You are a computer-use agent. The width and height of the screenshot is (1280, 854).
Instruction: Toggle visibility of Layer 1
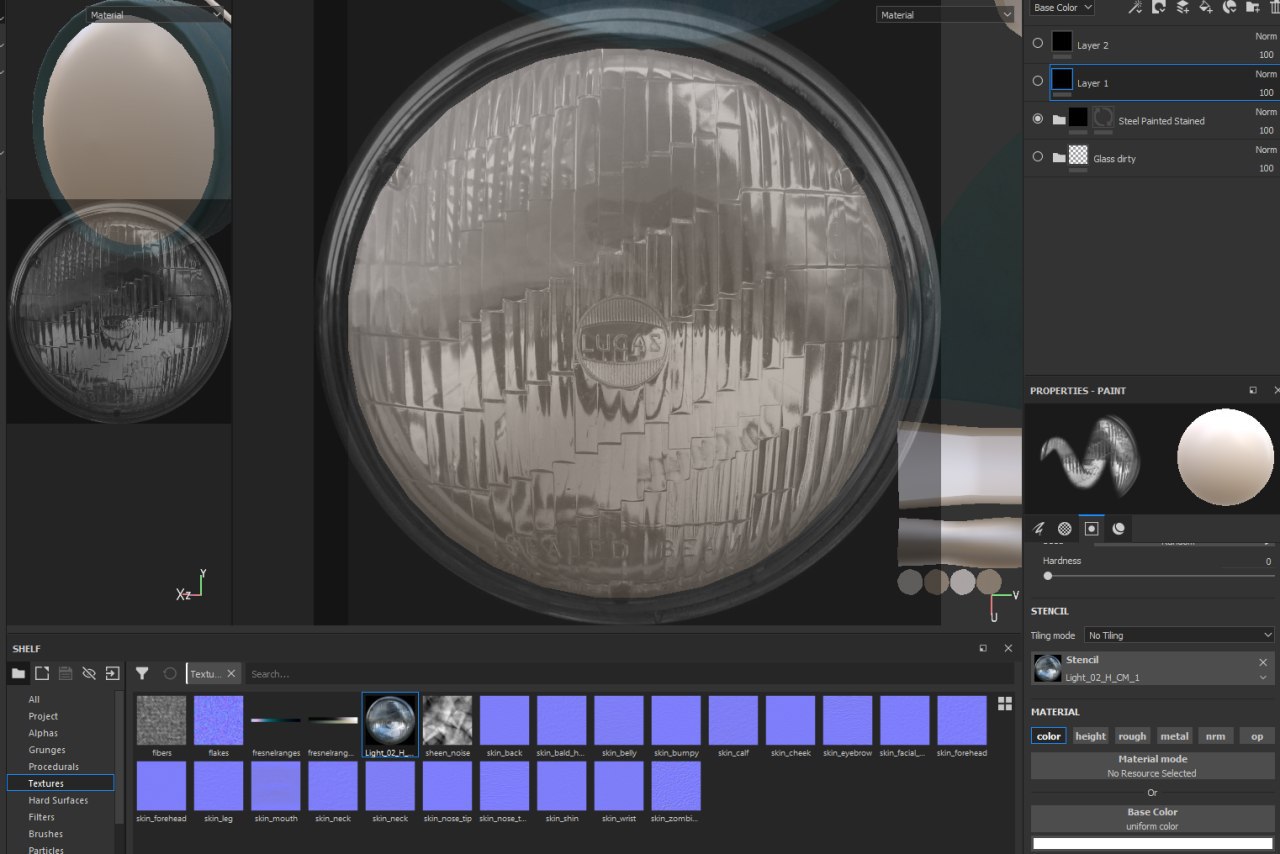point(1038,81)
